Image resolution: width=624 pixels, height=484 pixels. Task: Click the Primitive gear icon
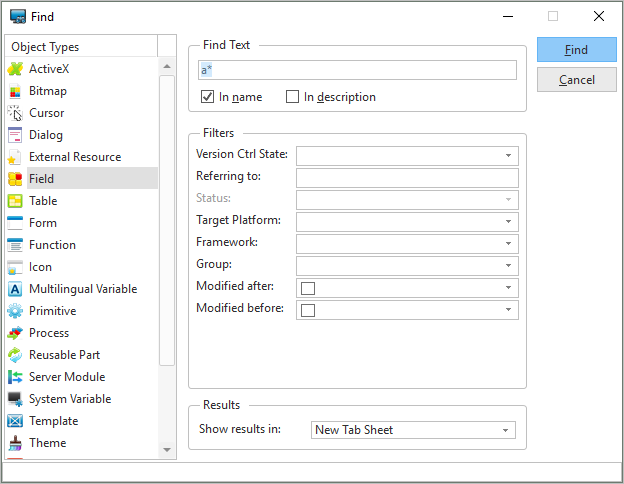tap(15, 311)
